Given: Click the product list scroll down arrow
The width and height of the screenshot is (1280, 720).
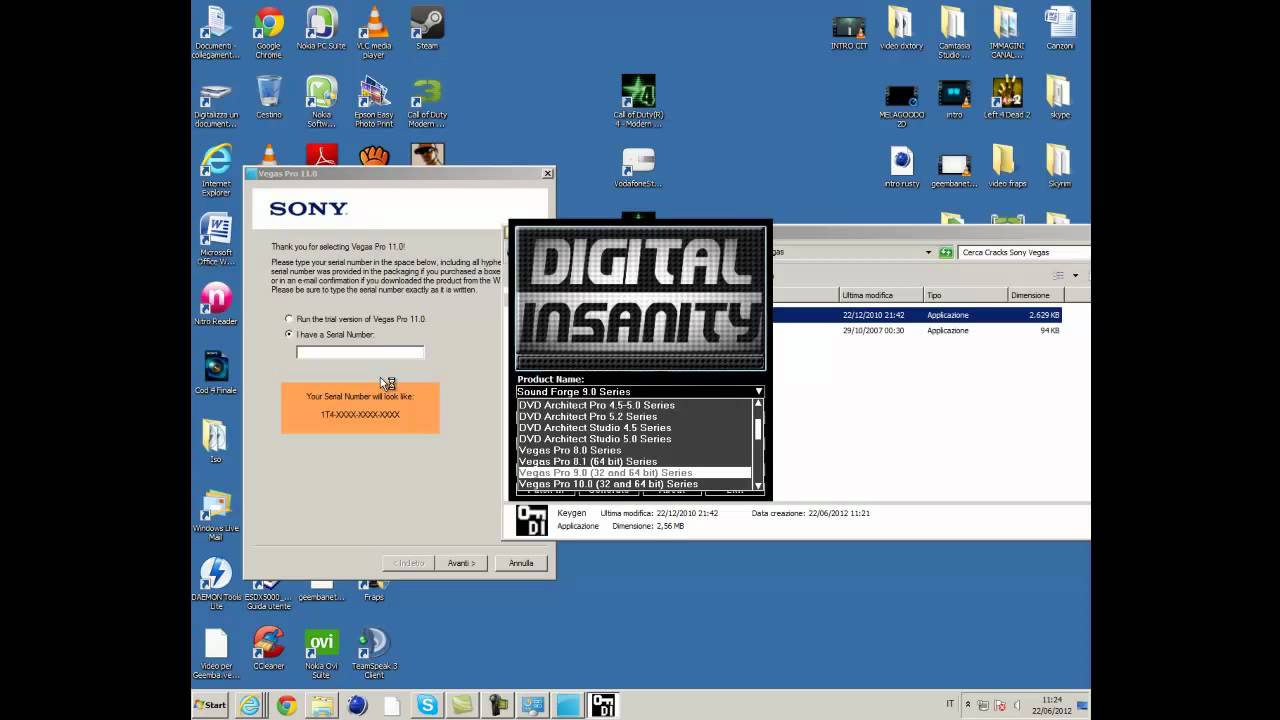Looking at the screenshot, I should pos(758,485).
